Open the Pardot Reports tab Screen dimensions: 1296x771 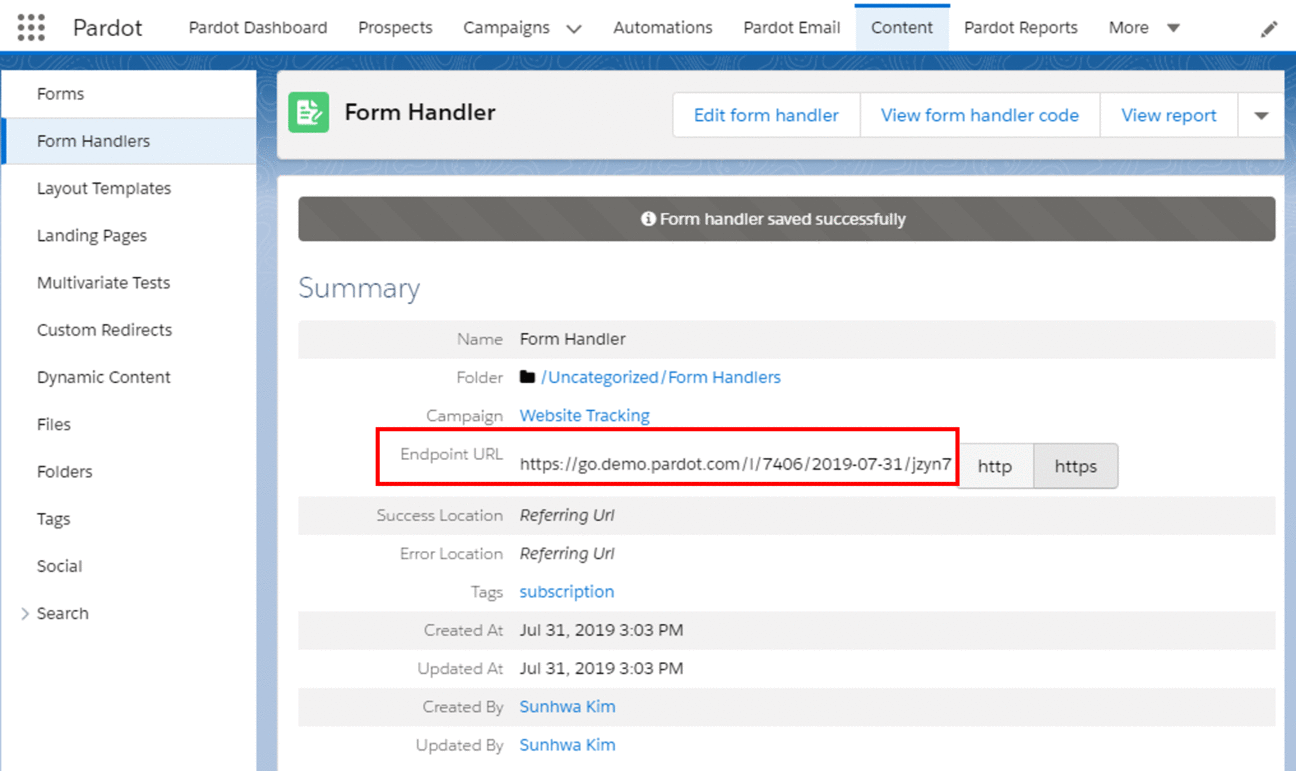(1021, 28)
